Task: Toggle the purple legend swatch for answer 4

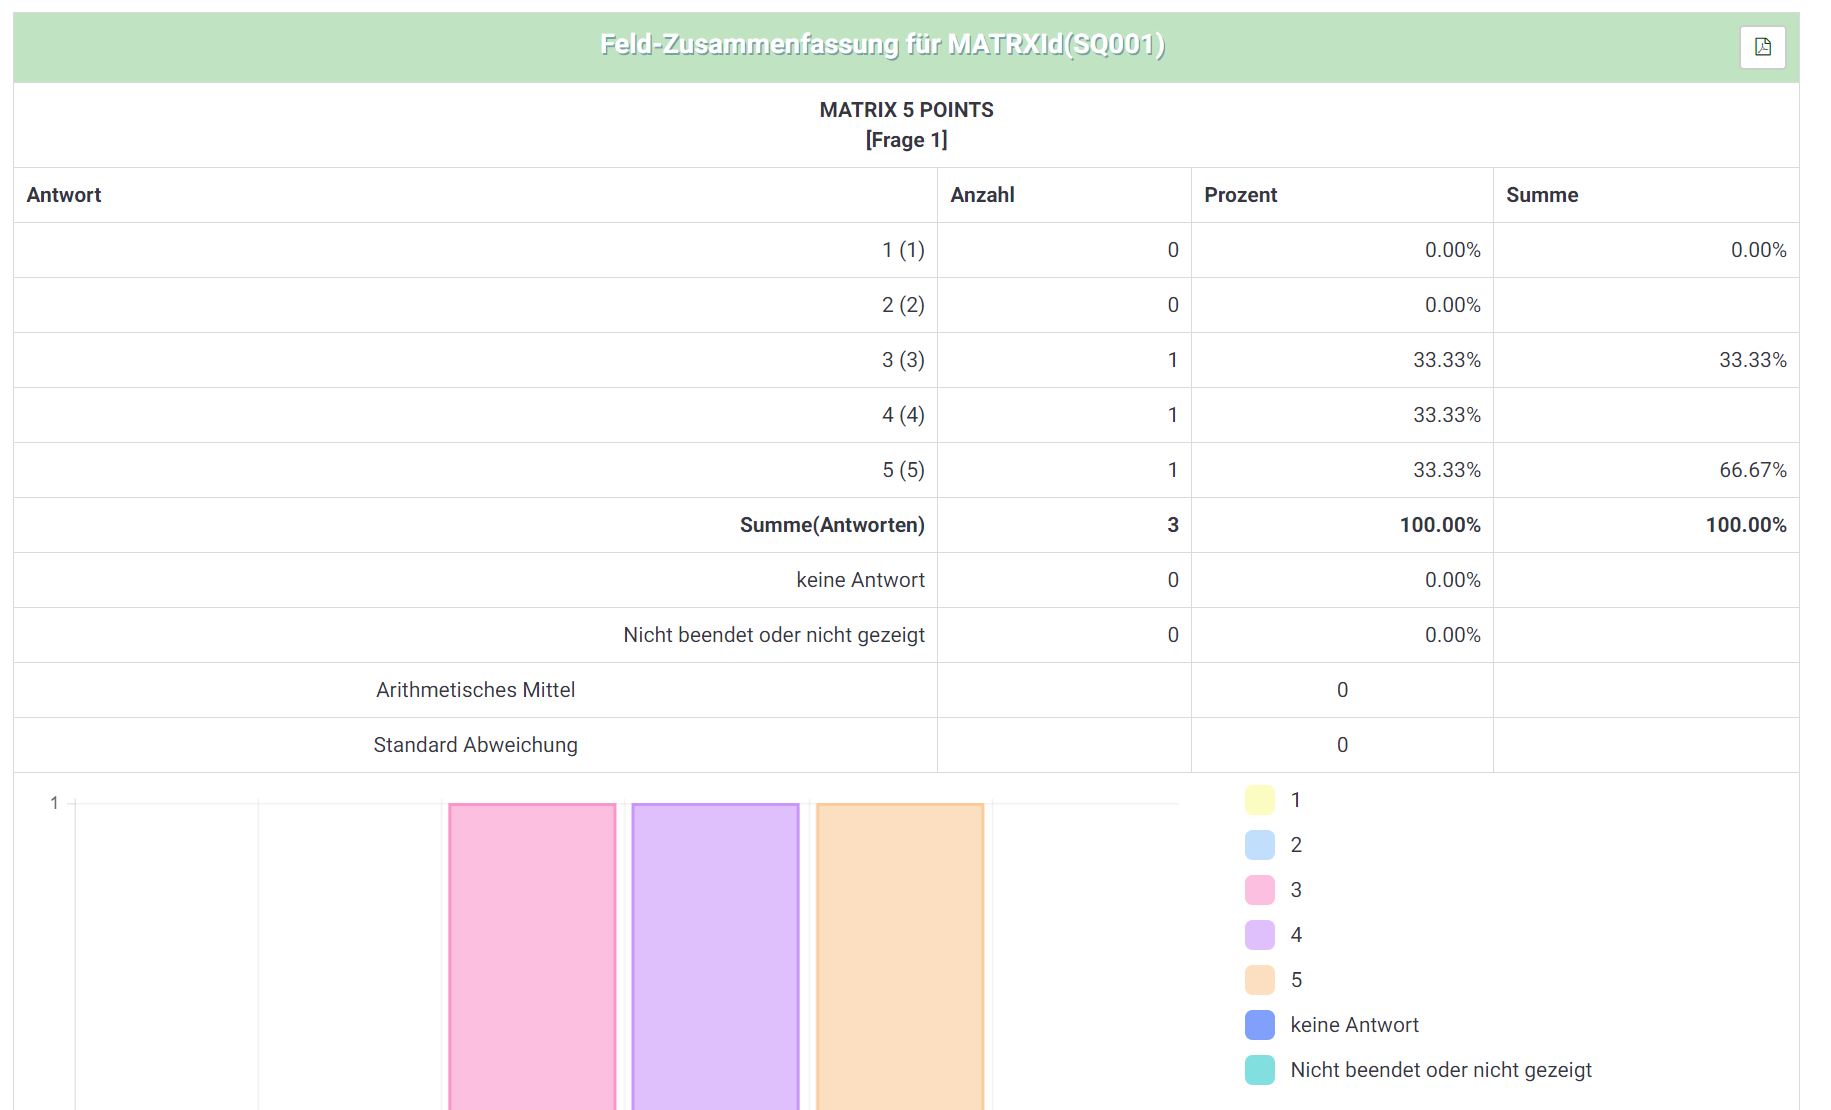Action: click(x=1259, y=935)
